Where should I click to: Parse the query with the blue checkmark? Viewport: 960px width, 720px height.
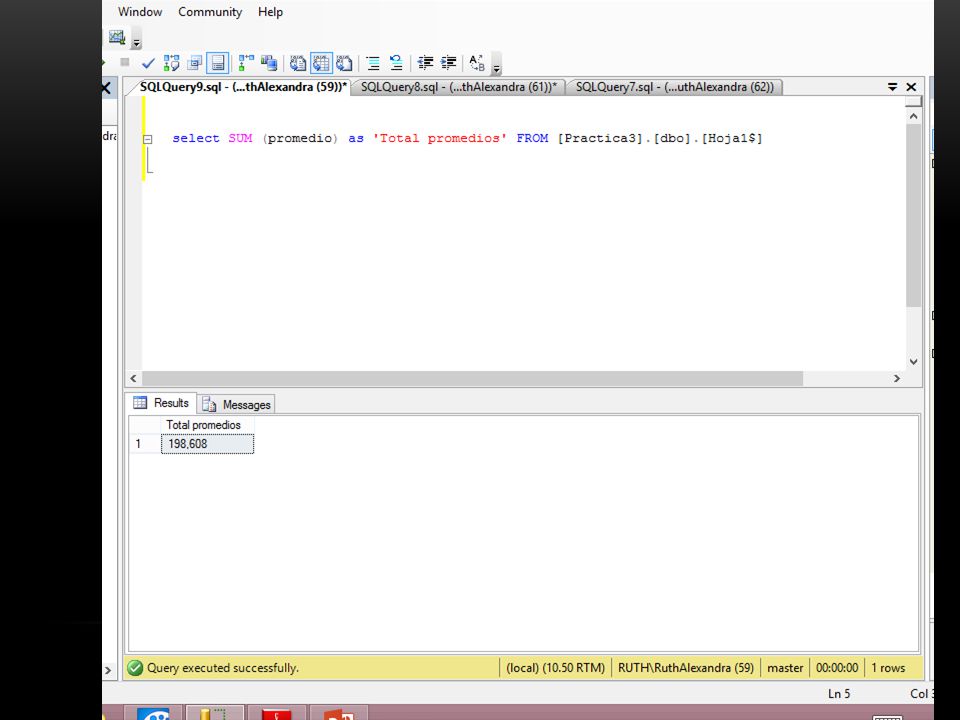click(x=148, y=62)
